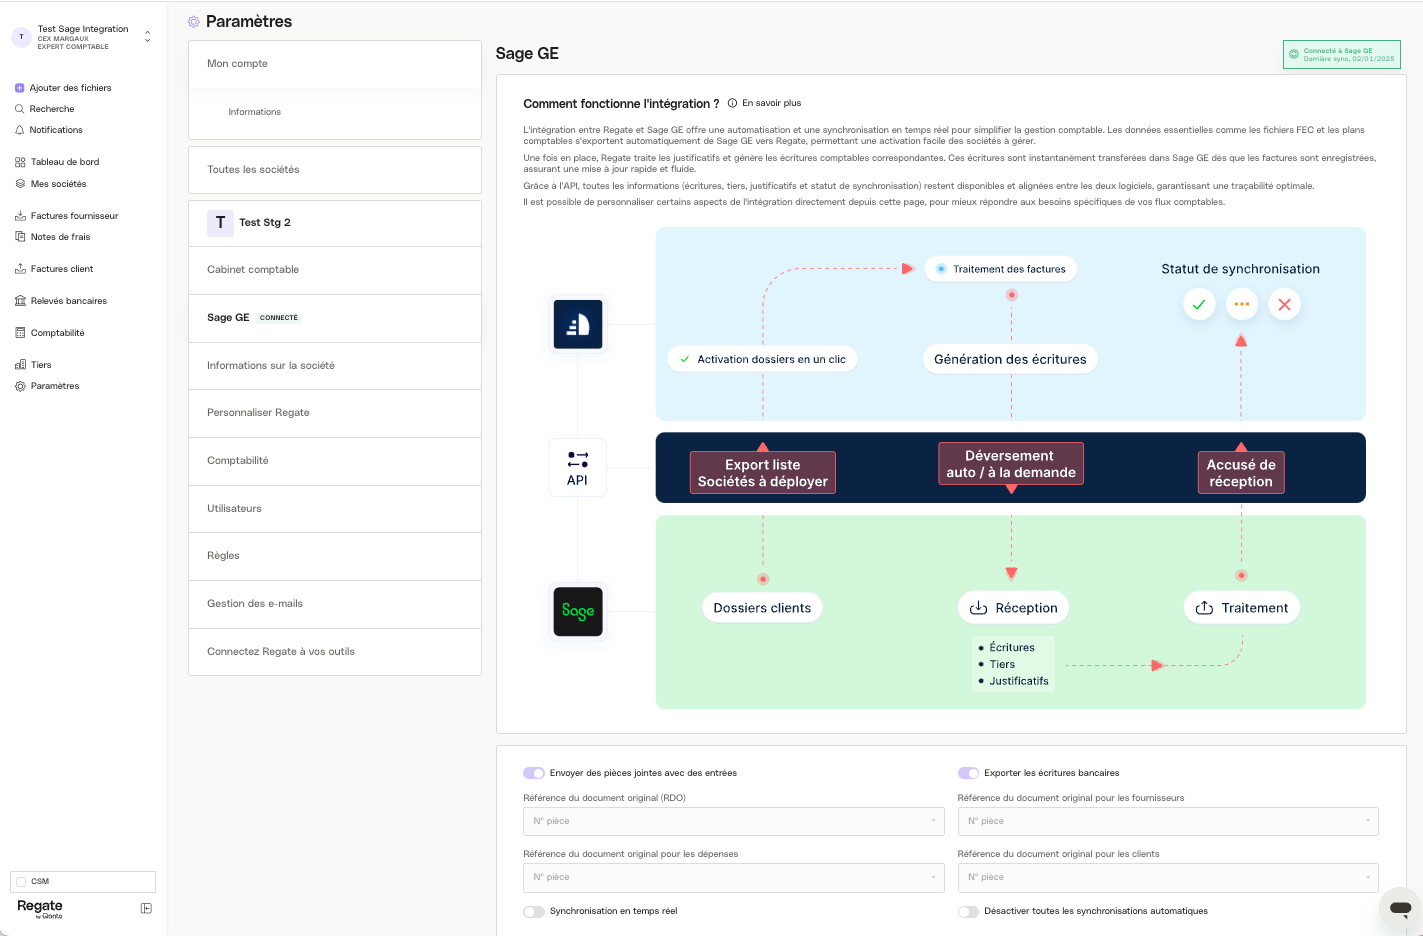1423x936 pixels.
Task: Open Toutes les sociétés settings
Action: [x=335, y=170]
